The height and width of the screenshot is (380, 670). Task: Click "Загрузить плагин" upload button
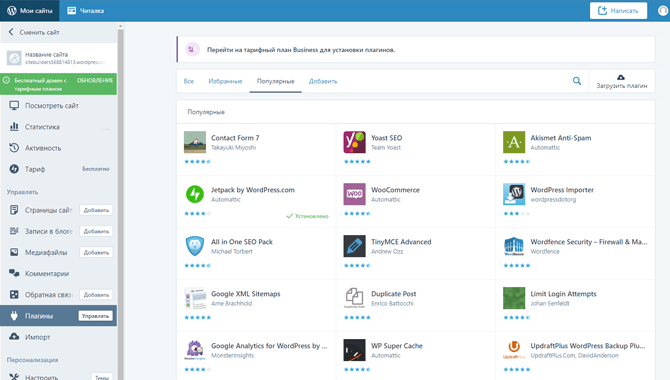click(x=621, y=81)
